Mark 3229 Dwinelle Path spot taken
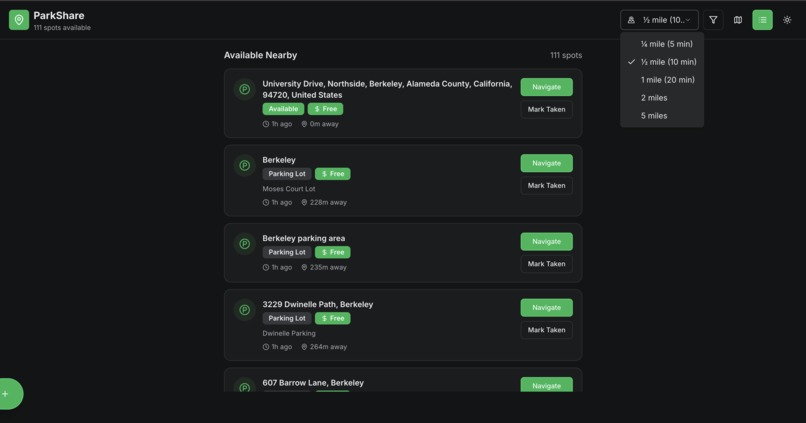This screenshot has width=806, height=423. [546, 330]
